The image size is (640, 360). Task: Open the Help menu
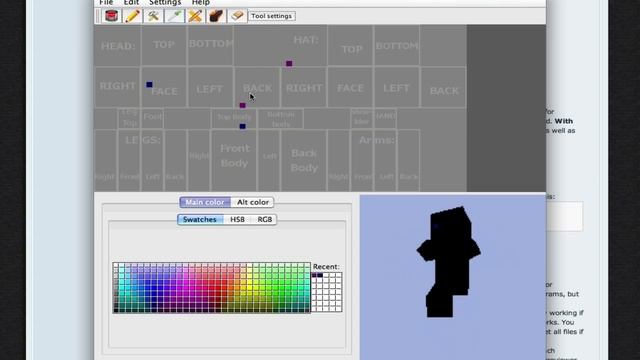(x=201, y=2)
